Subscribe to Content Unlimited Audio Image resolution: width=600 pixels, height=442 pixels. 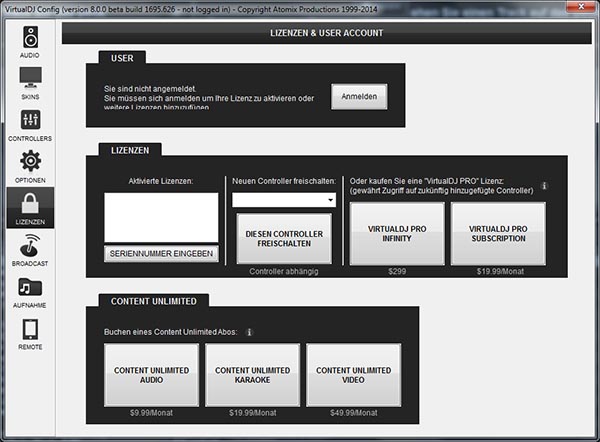click(x=152, y=375)
